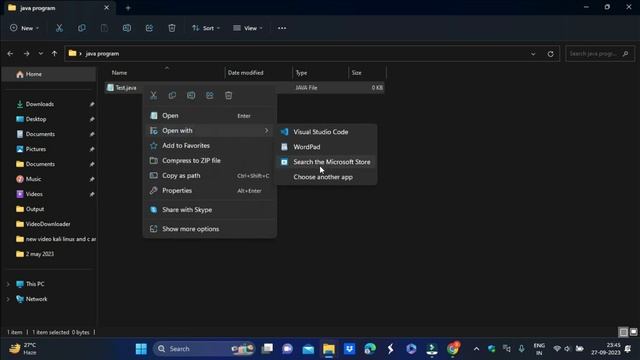Screen dimensions: 640x360
Task: Click the Cut icon in the toolbar
Action: coord(59,28)
